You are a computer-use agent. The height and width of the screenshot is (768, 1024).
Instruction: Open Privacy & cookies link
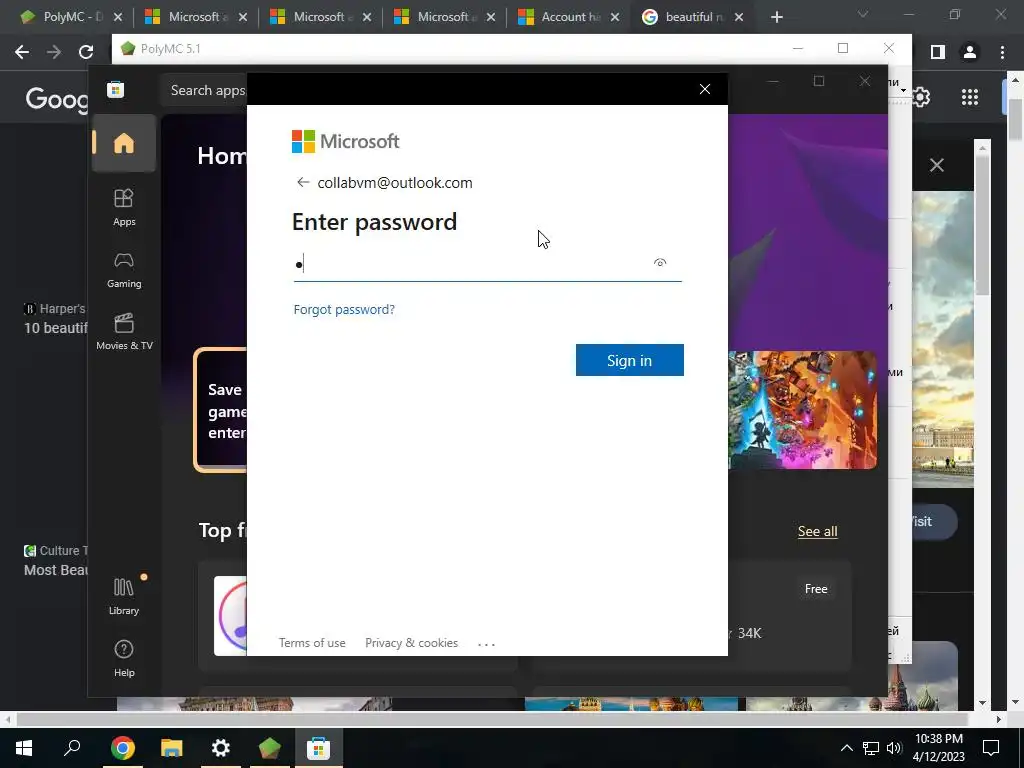point(411,643)
